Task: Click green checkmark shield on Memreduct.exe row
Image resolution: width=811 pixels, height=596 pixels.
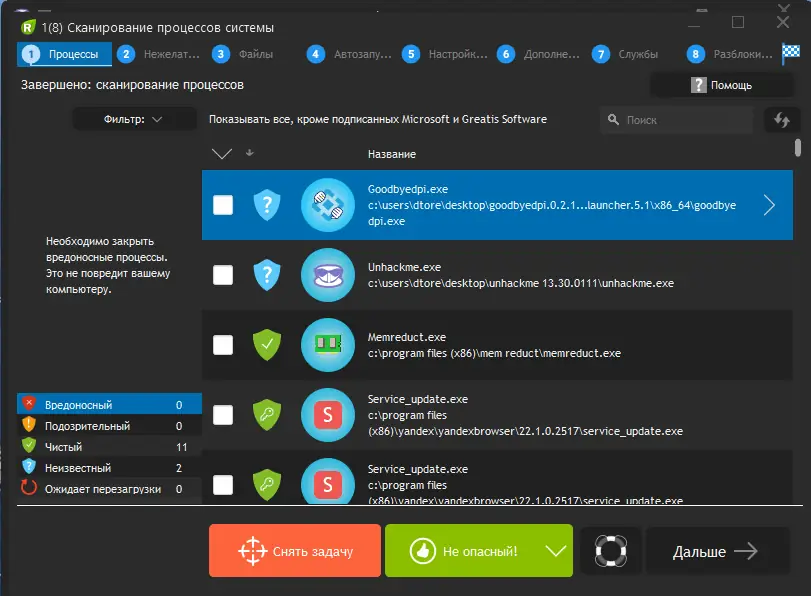Action: click(267, 345)
